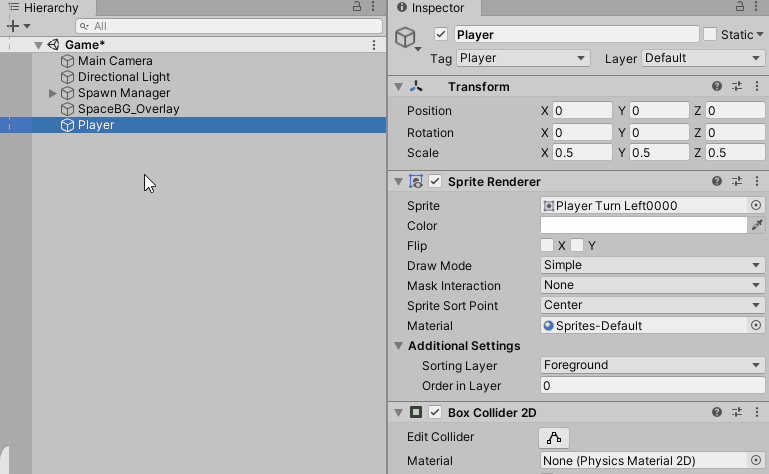
Task: Open the Sorting Layer dropdown
Action: (x=652, y=365)
